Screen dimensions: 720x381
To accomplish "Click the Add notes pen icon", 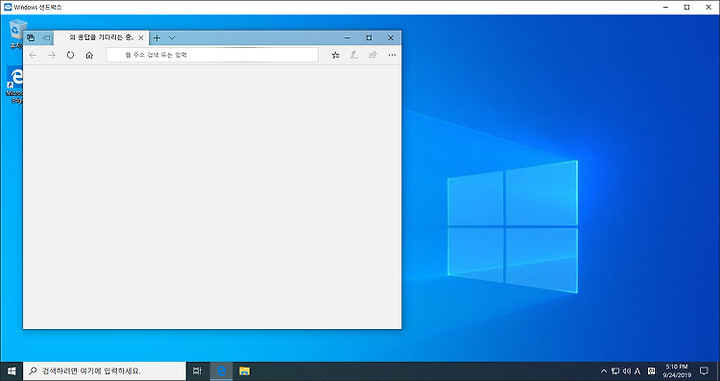I will tap(354, 55).
